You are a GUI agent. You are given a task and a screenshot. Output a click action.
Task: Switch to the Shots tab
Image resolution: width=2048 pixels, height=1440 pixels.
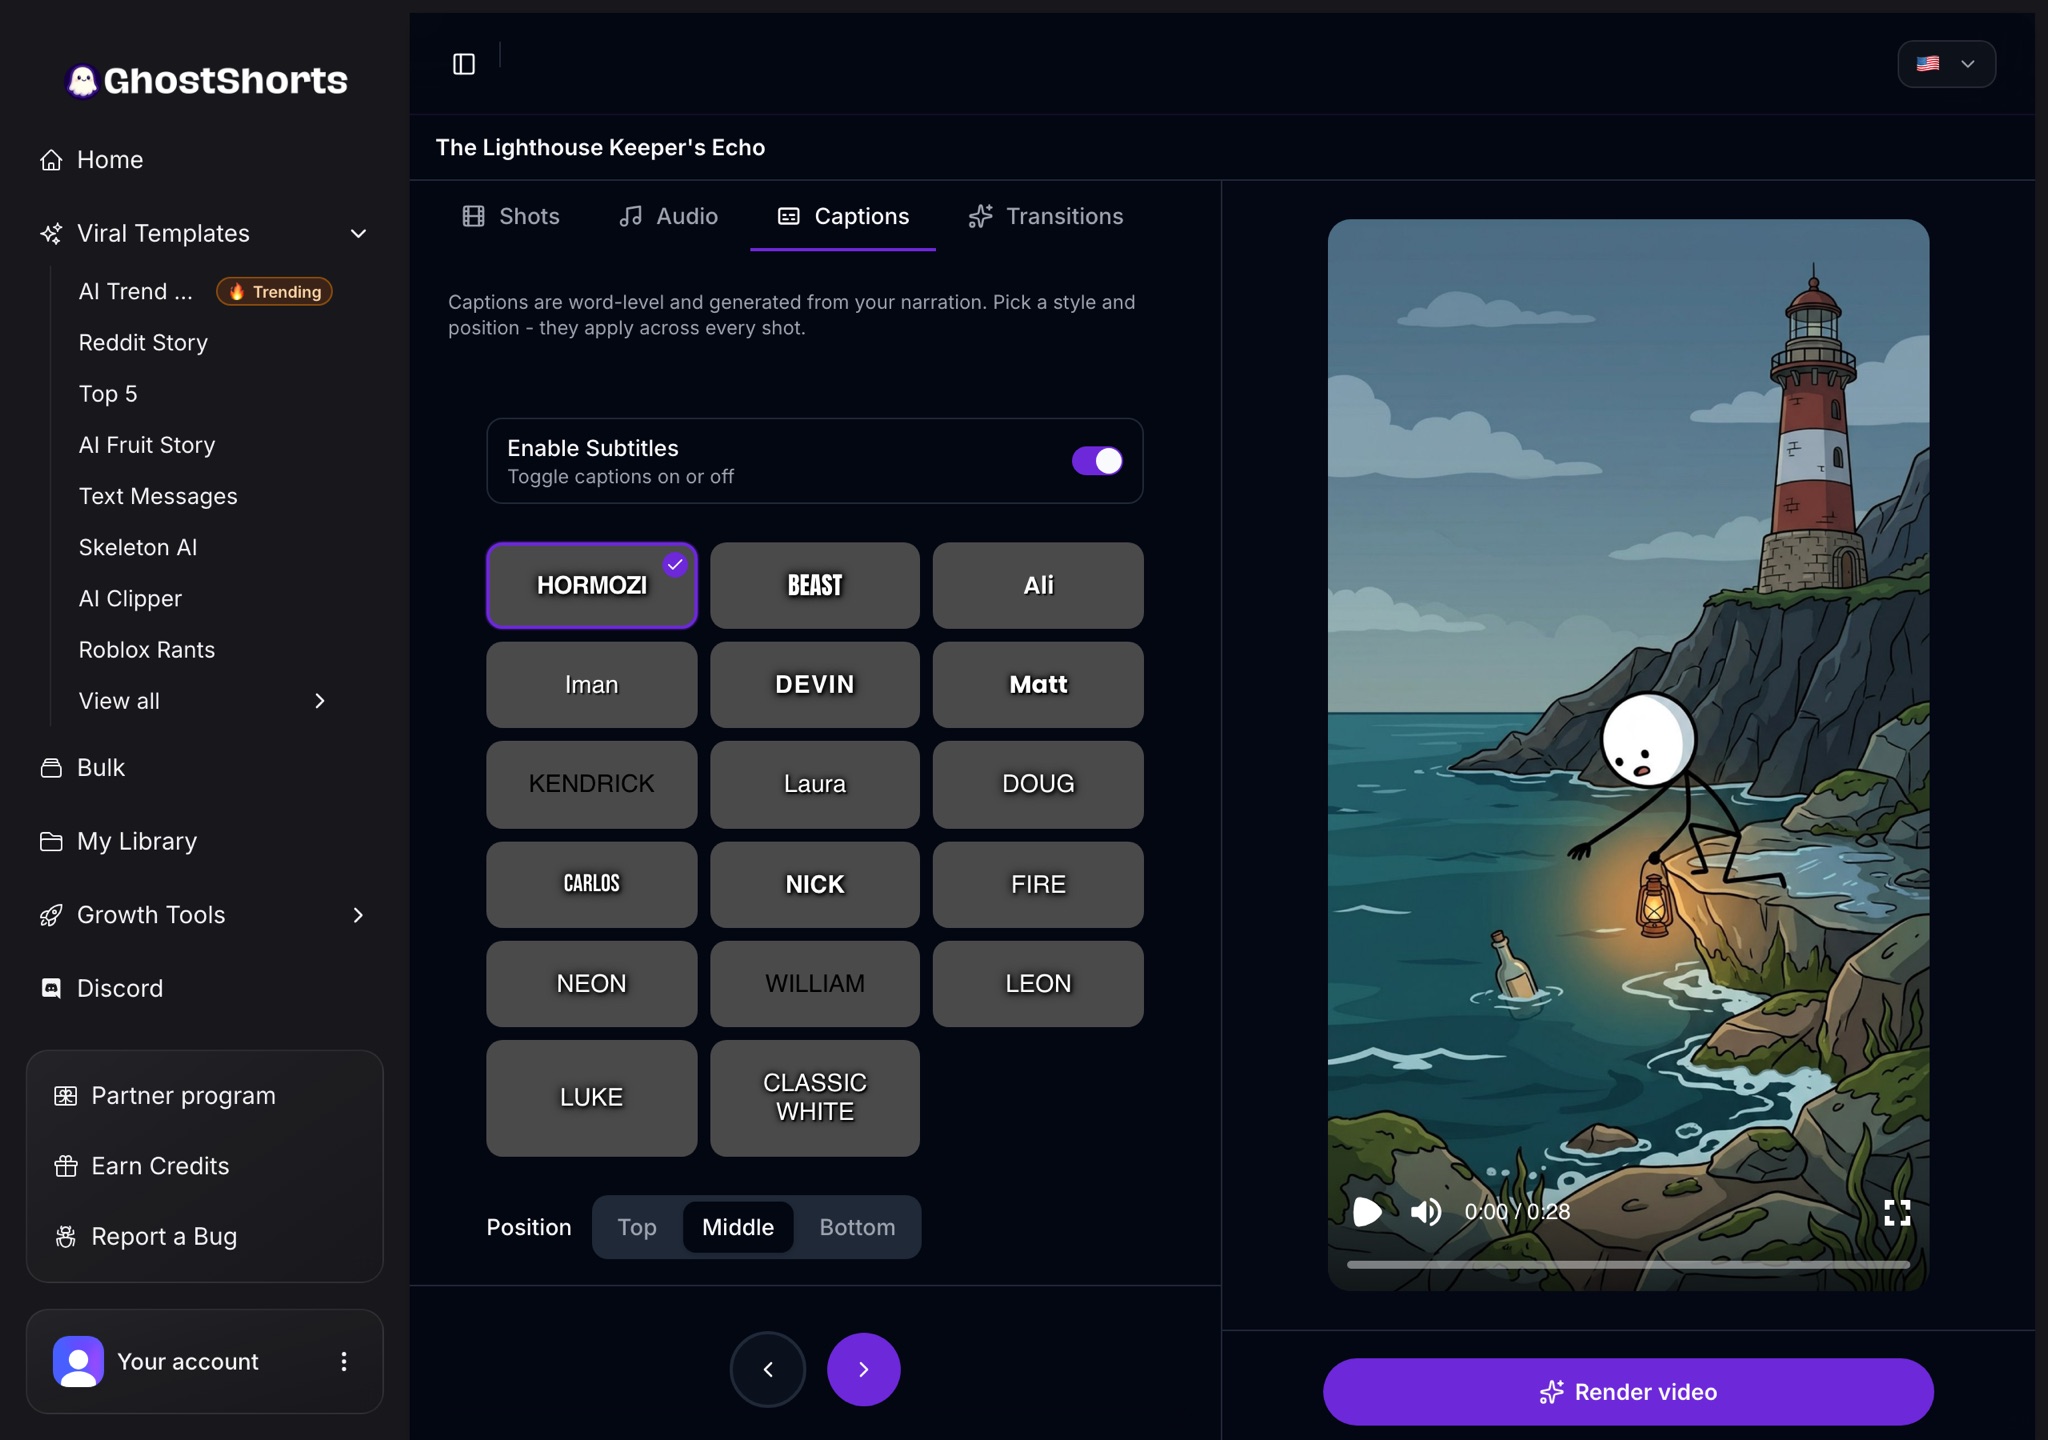tap(511, 217)
